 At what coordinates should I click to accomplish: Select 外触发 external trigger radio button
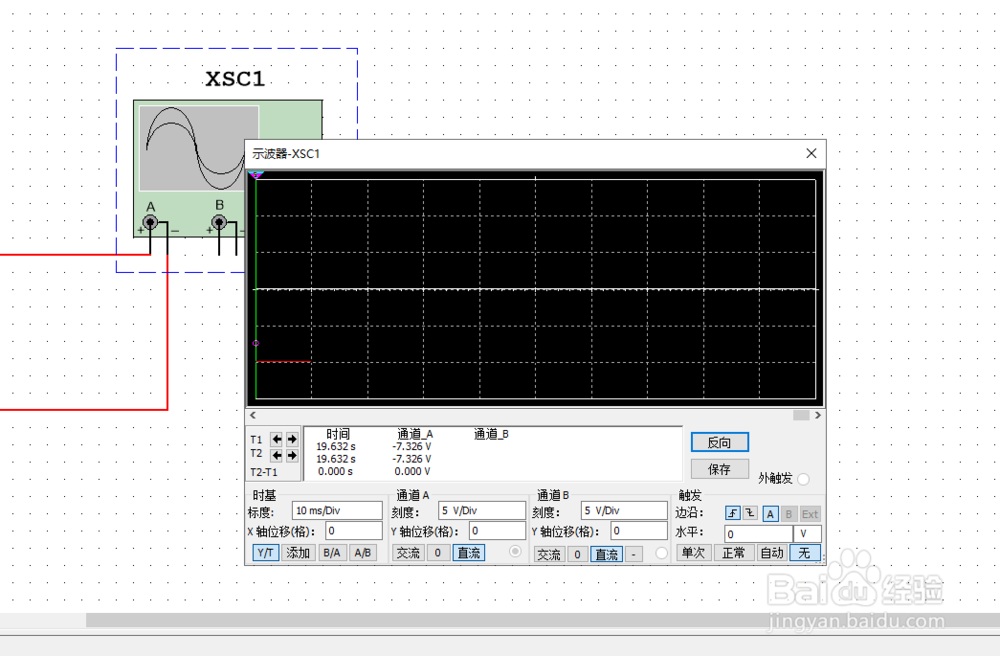click(804, 479)
